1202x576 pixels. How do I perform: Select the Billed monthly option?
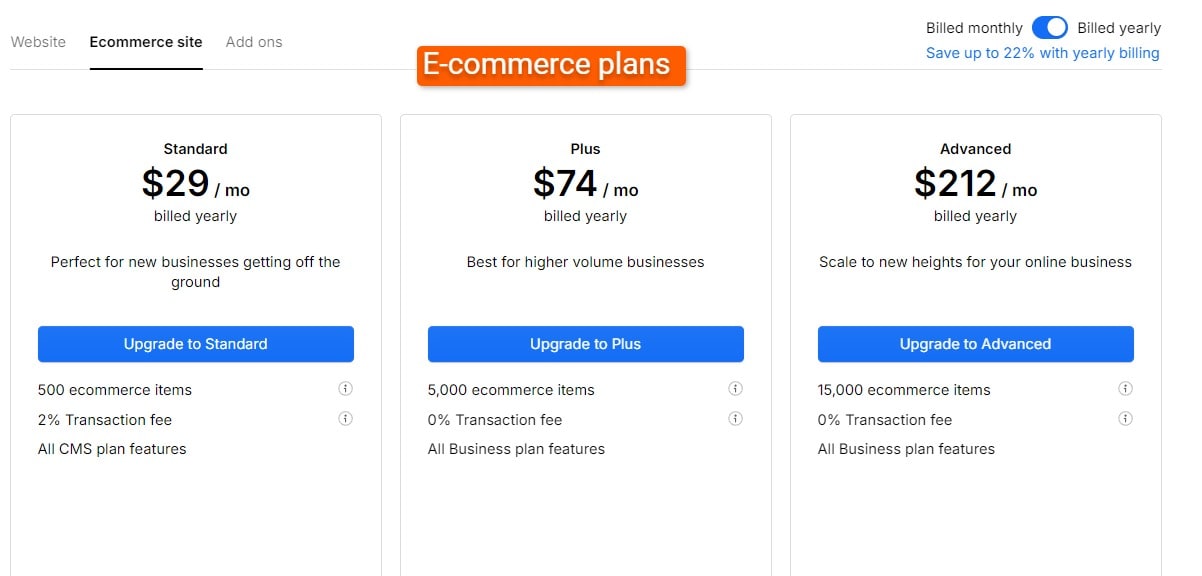[x=973, y=27]
